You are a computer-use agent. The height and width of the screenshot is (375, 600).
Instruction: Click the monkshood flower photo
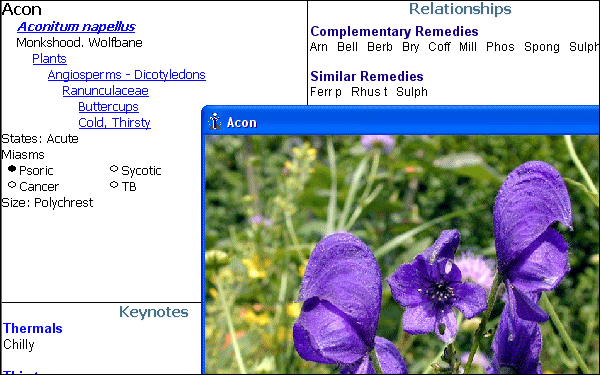tap(402, 254)
